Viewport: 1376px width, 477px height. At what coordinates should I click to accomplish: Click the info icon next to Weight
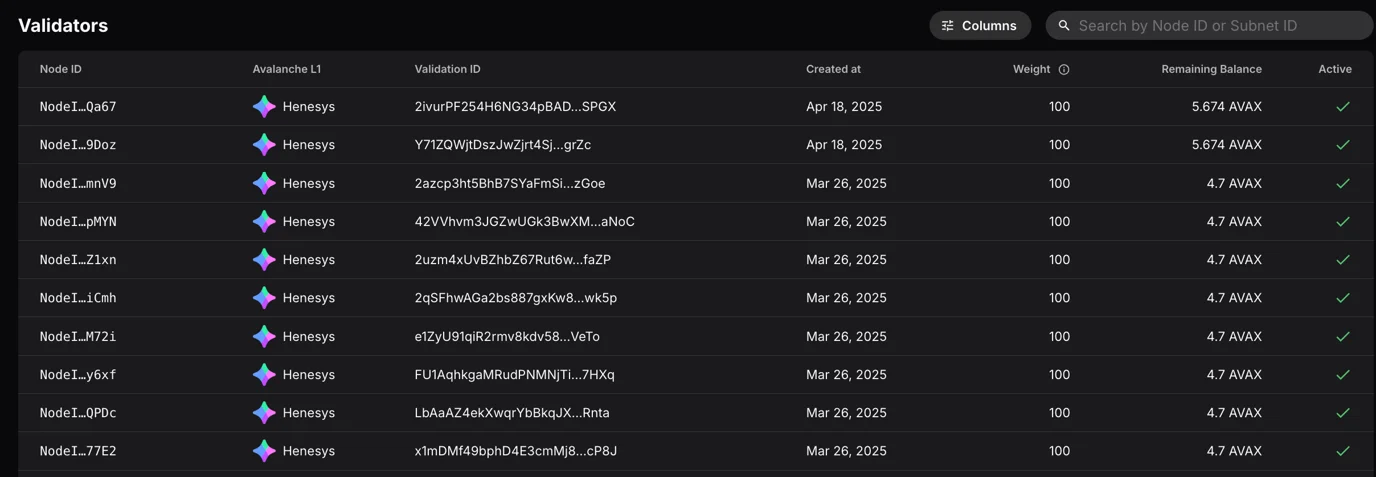click(x=1064, y=69)
